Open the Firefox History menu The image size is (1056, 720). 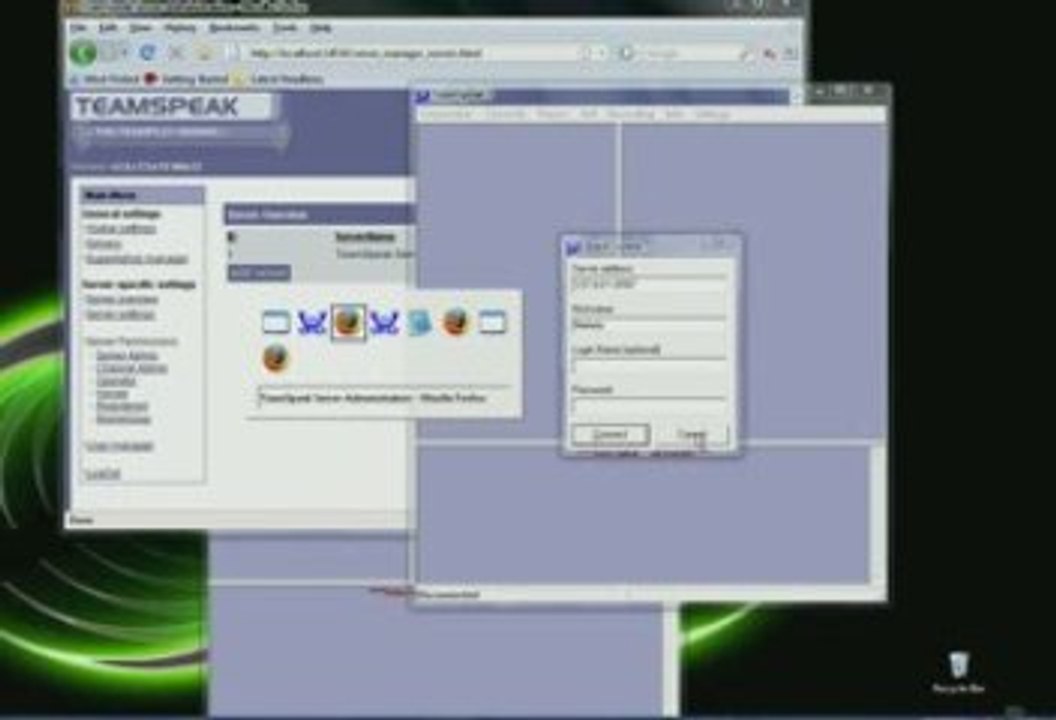(180, 28)
